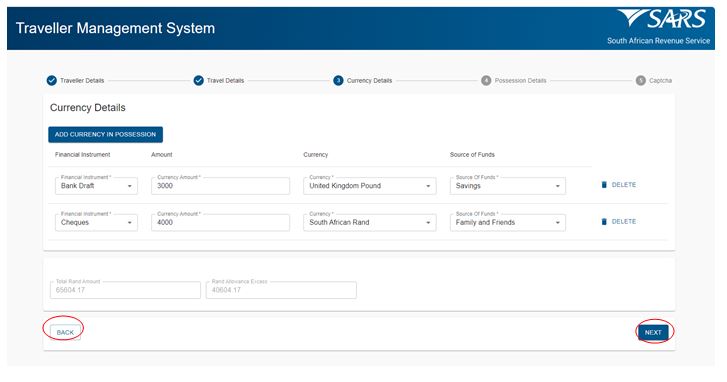This screenshot has width=727, height=382.
Task: Expand the Savings source of funds dropdown
Action: 508,185
